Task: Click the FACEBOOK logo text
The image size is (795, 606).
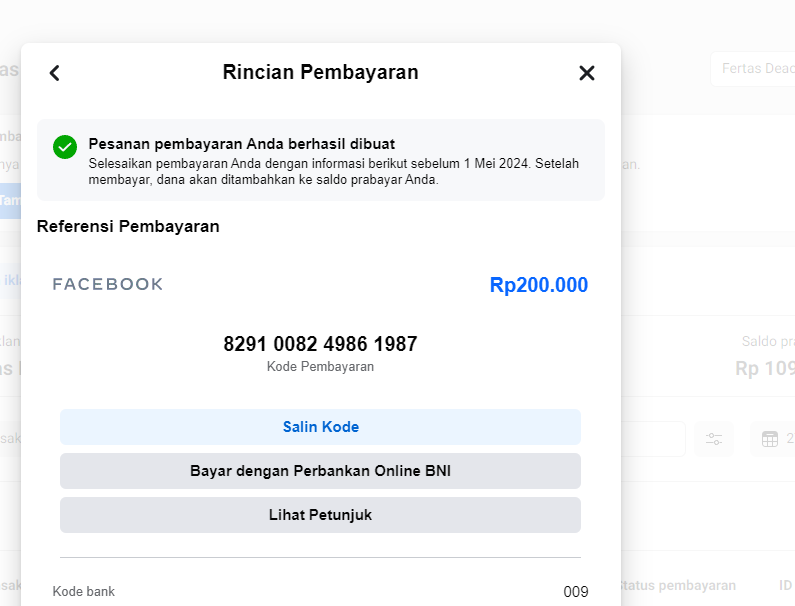Action: coord(108,285)
